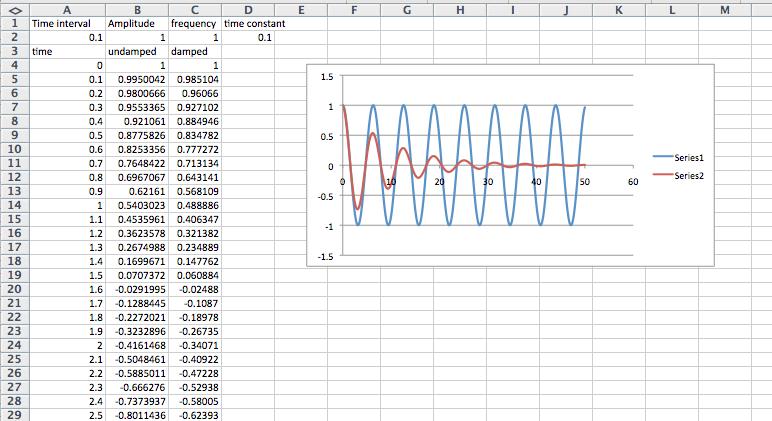Select column M header
Image resolution: width=772 pixels, height=421 pixels.
[x=725, y=10]
